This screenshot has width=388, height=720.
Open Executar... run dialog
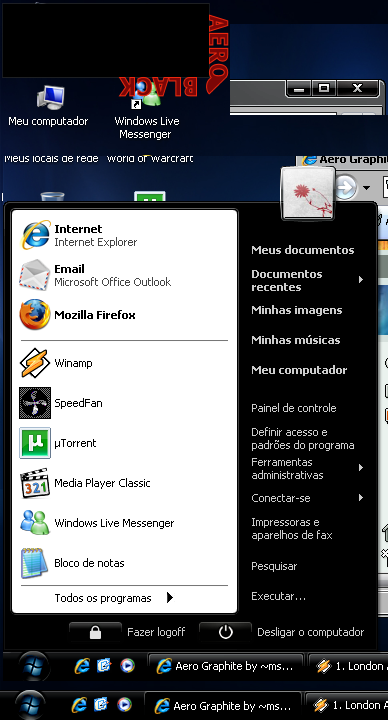click(278, 596)
